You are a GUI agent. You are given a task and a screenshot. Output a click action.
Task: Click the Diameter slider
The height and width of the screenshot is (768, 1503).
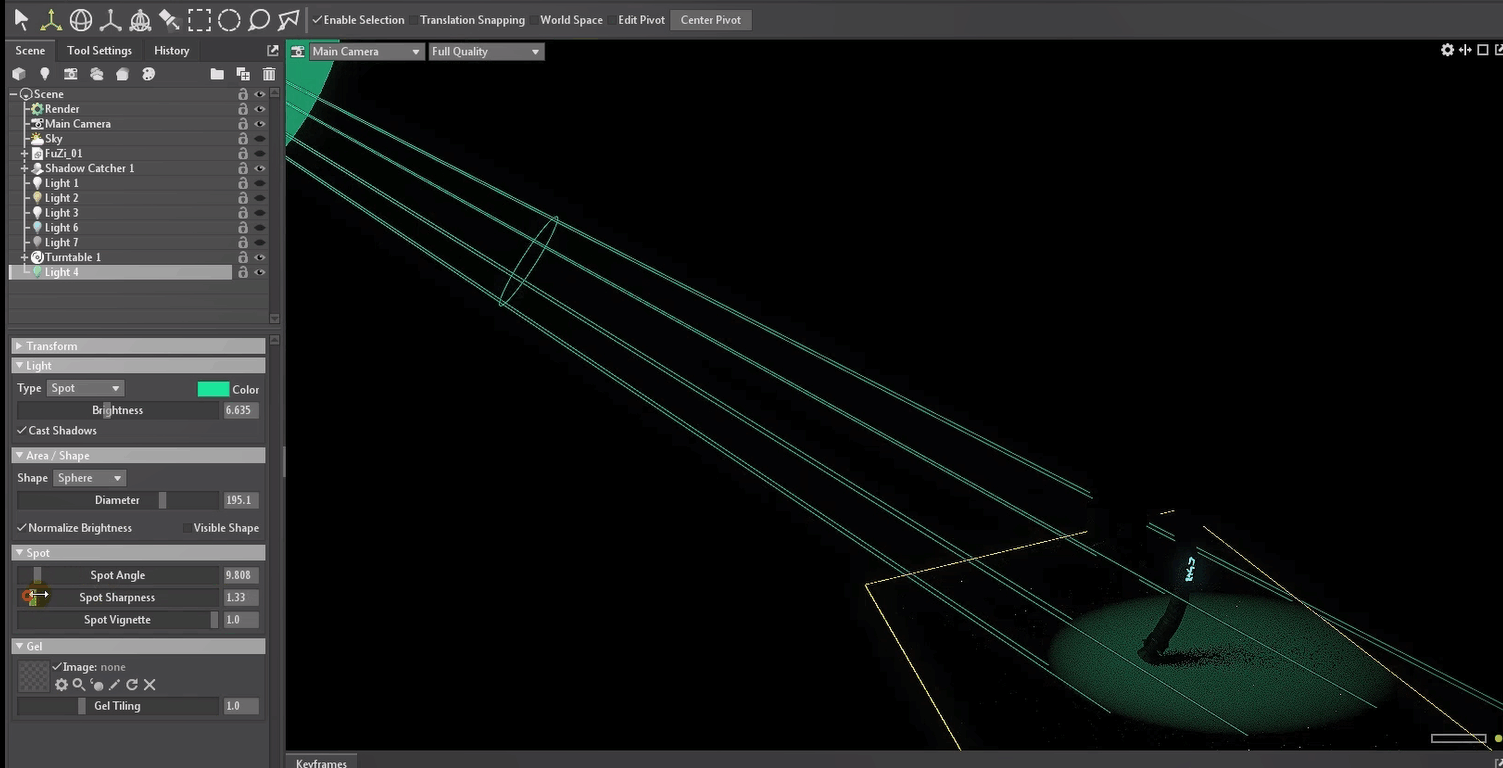[118, 500]
